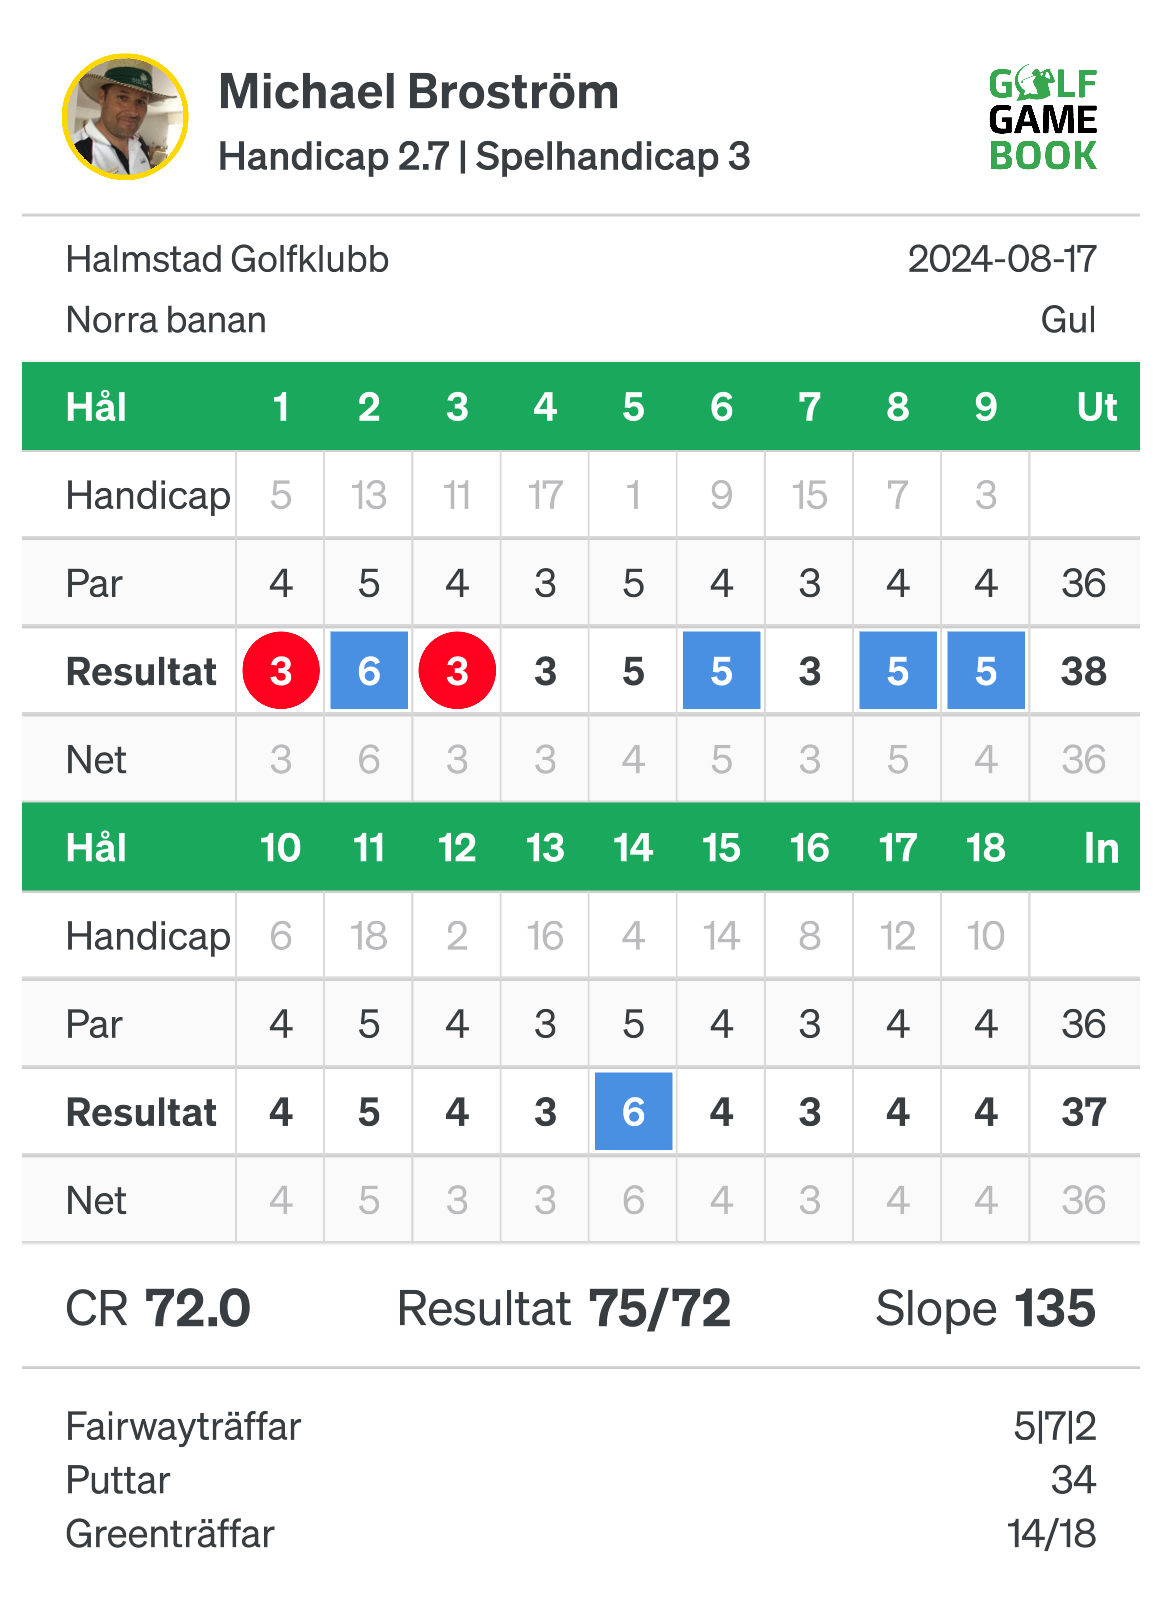This screenshot has width=1161, height=1614.
Task: Tap the Puttar 34 statistic row
Action: [581, 1480]
